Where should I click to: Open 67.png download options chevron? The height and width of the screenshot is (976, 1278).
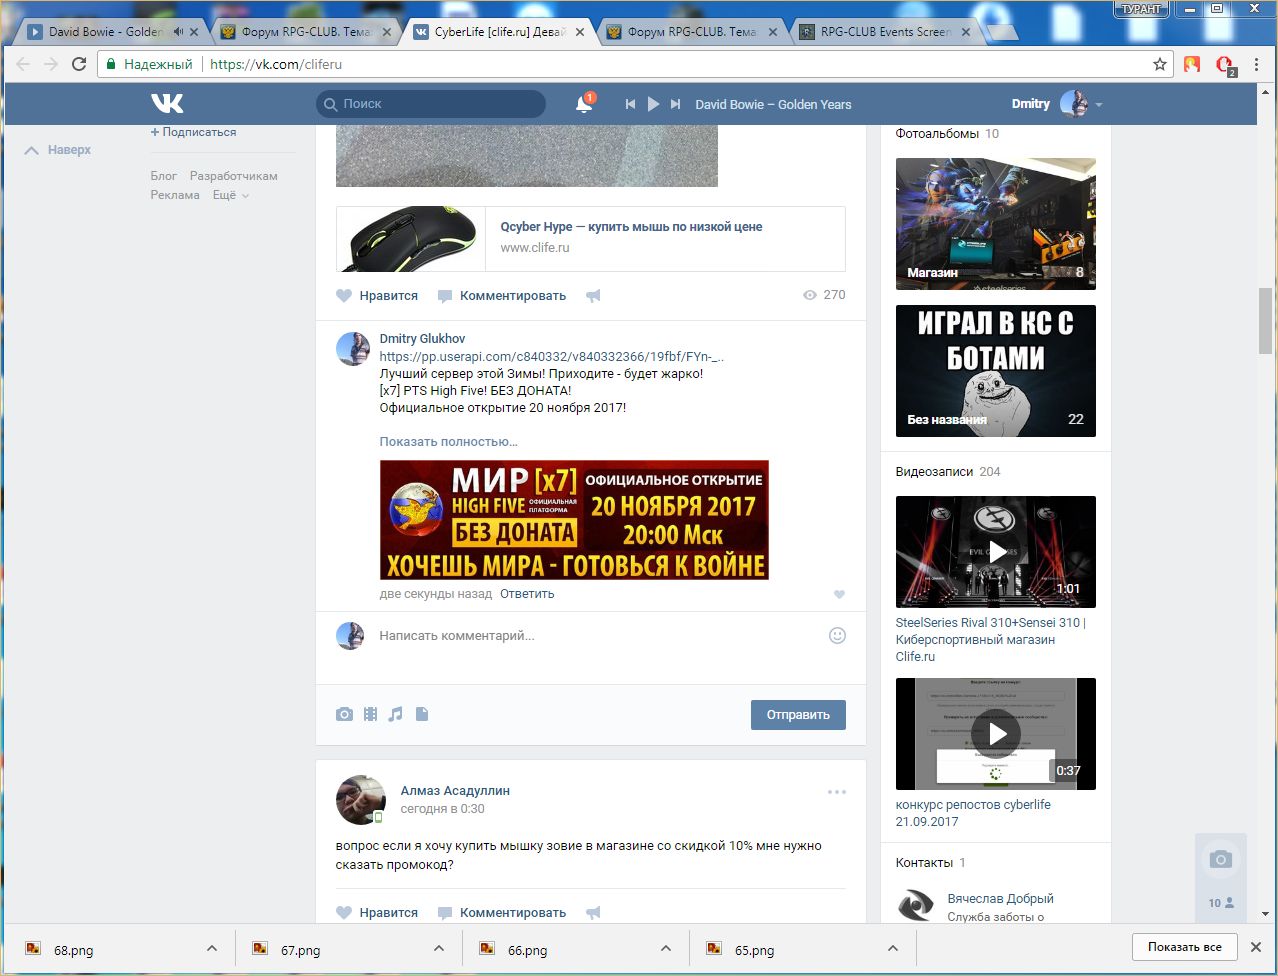[439, 949]
